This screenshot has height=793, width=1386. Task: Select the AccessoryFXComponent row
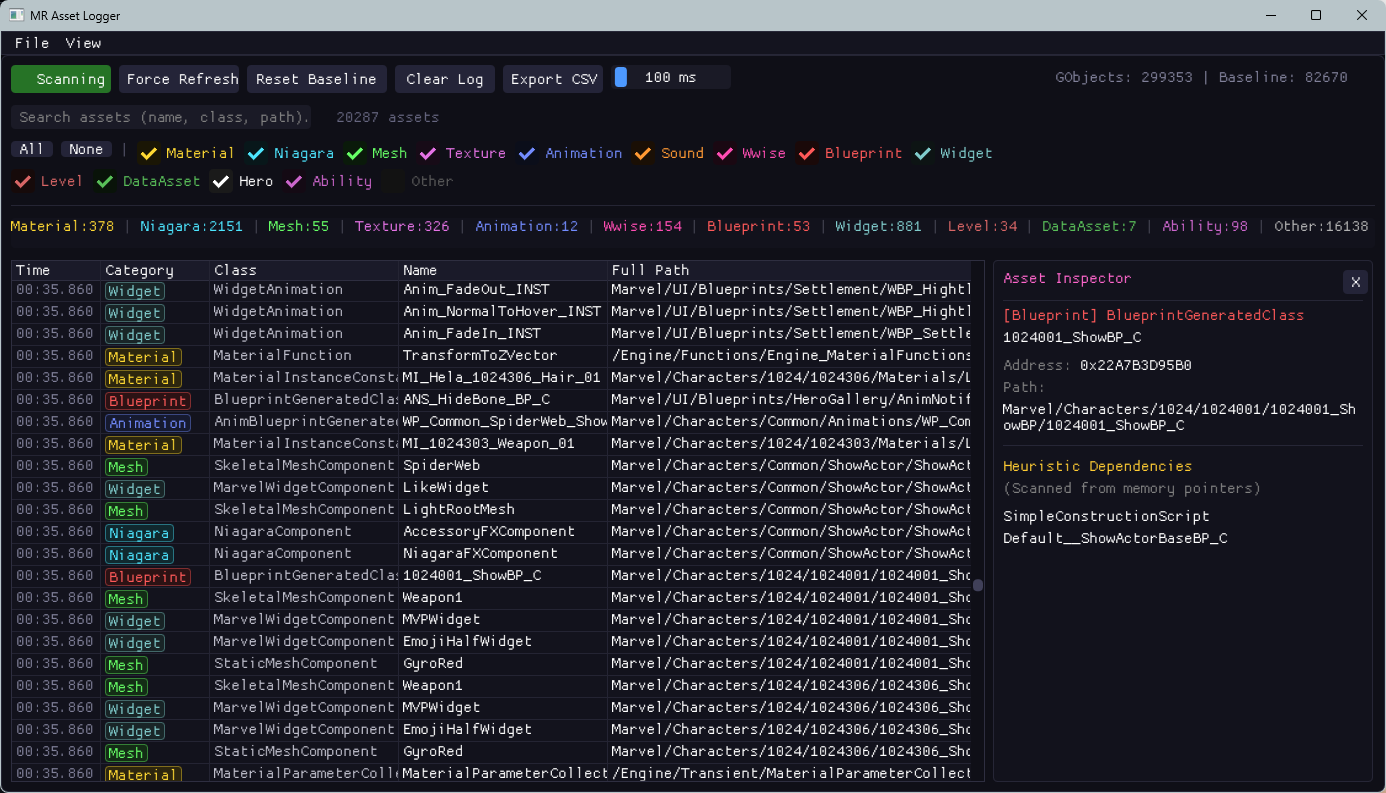click(491, 531)
